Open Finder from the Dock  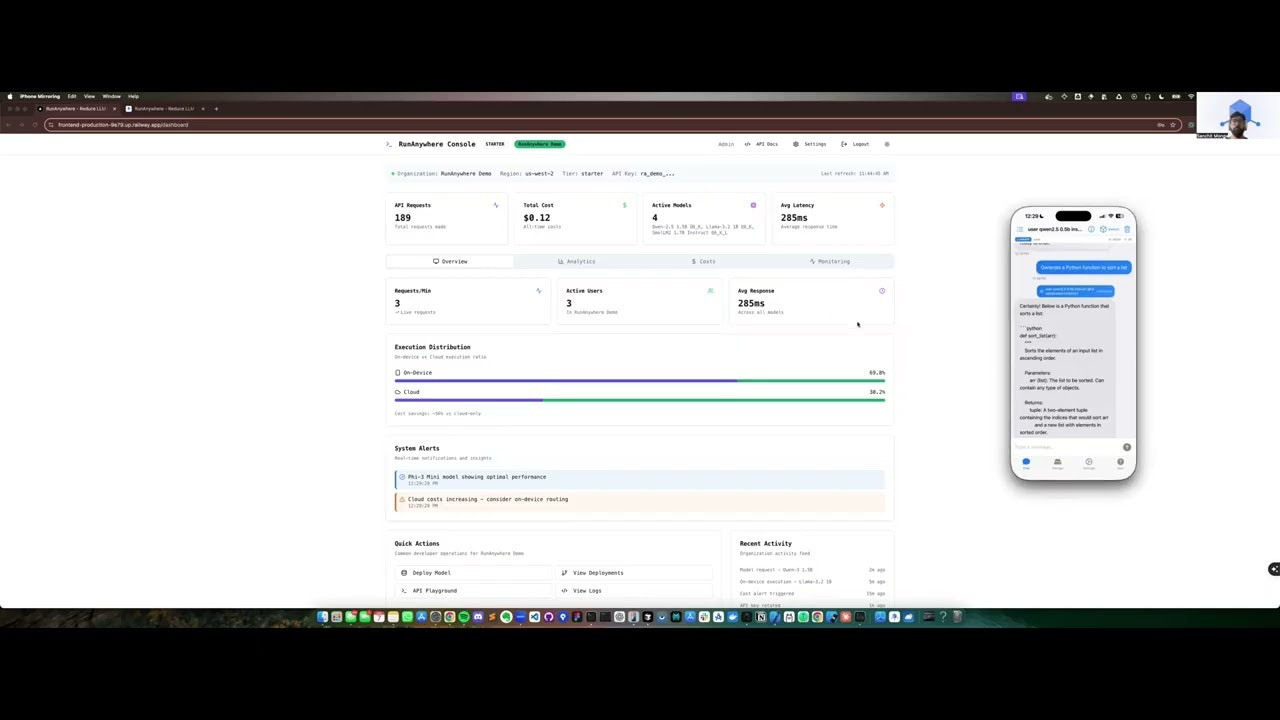[322, 617]
